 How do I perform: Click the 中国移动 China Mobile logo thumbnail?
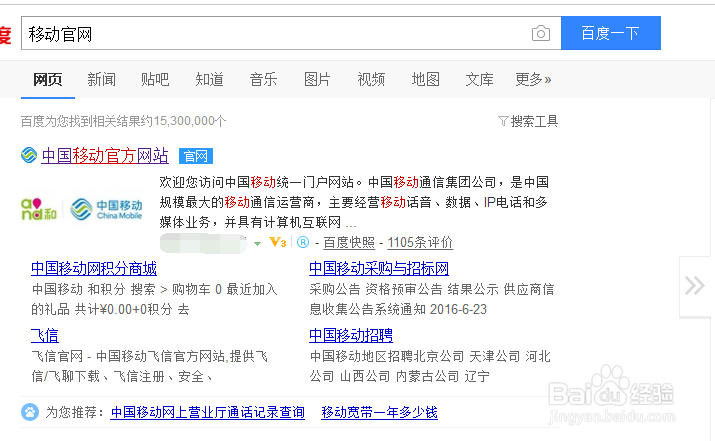[82, 209]
